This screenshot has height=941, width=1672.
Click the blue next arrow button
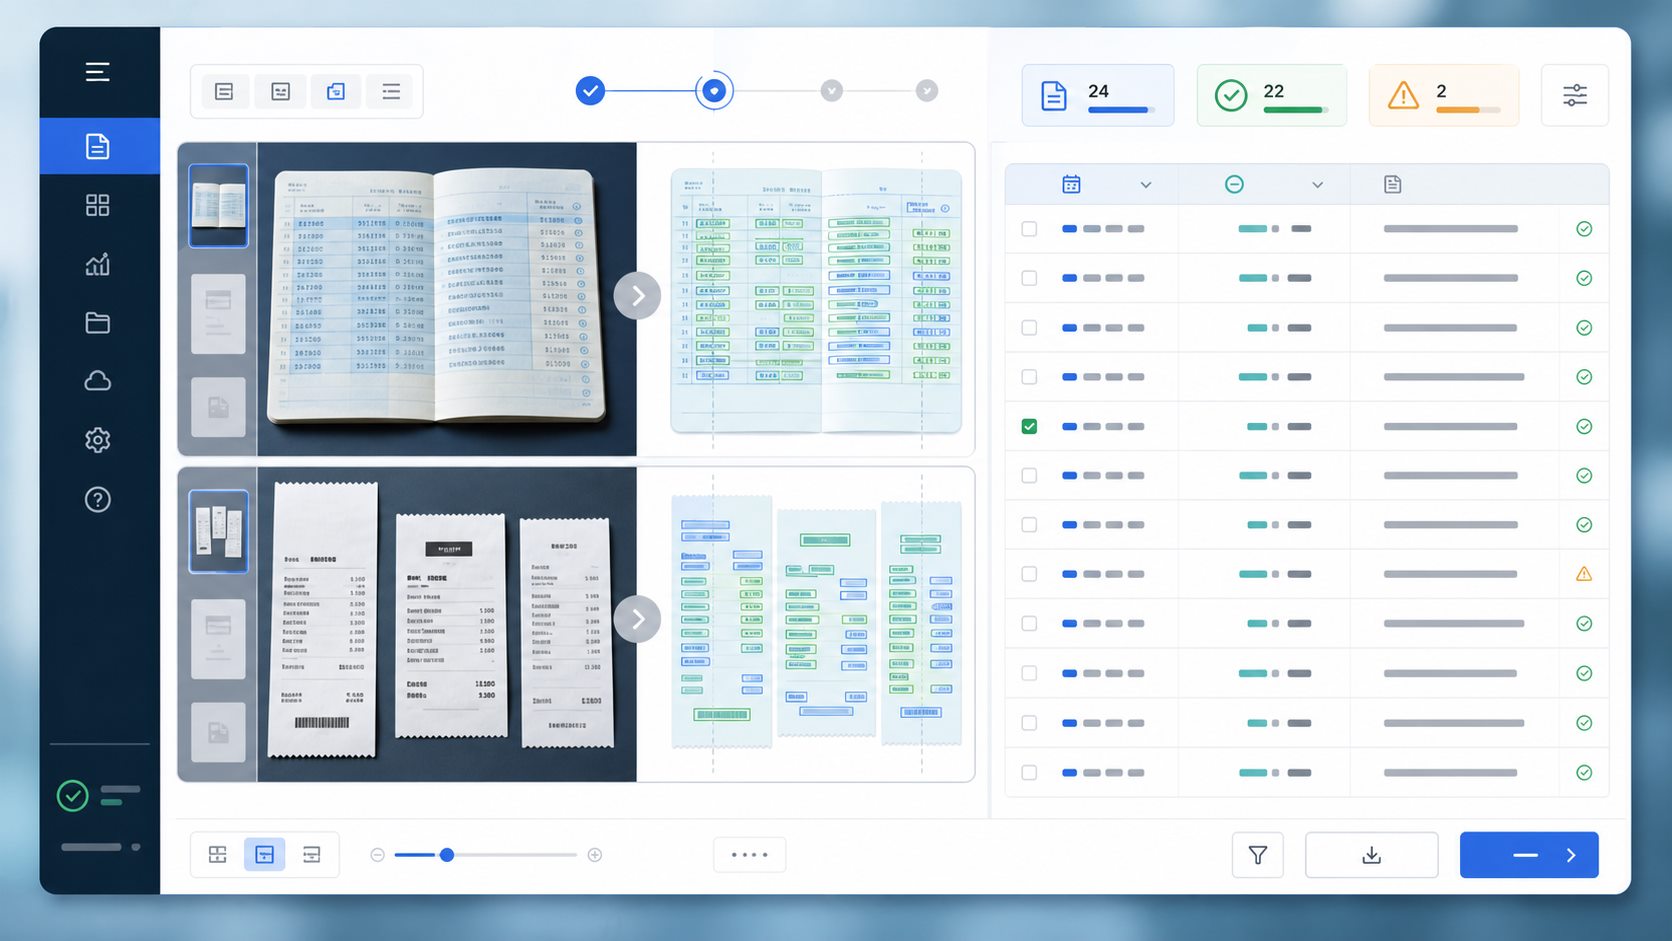(x=1529, y=855)
